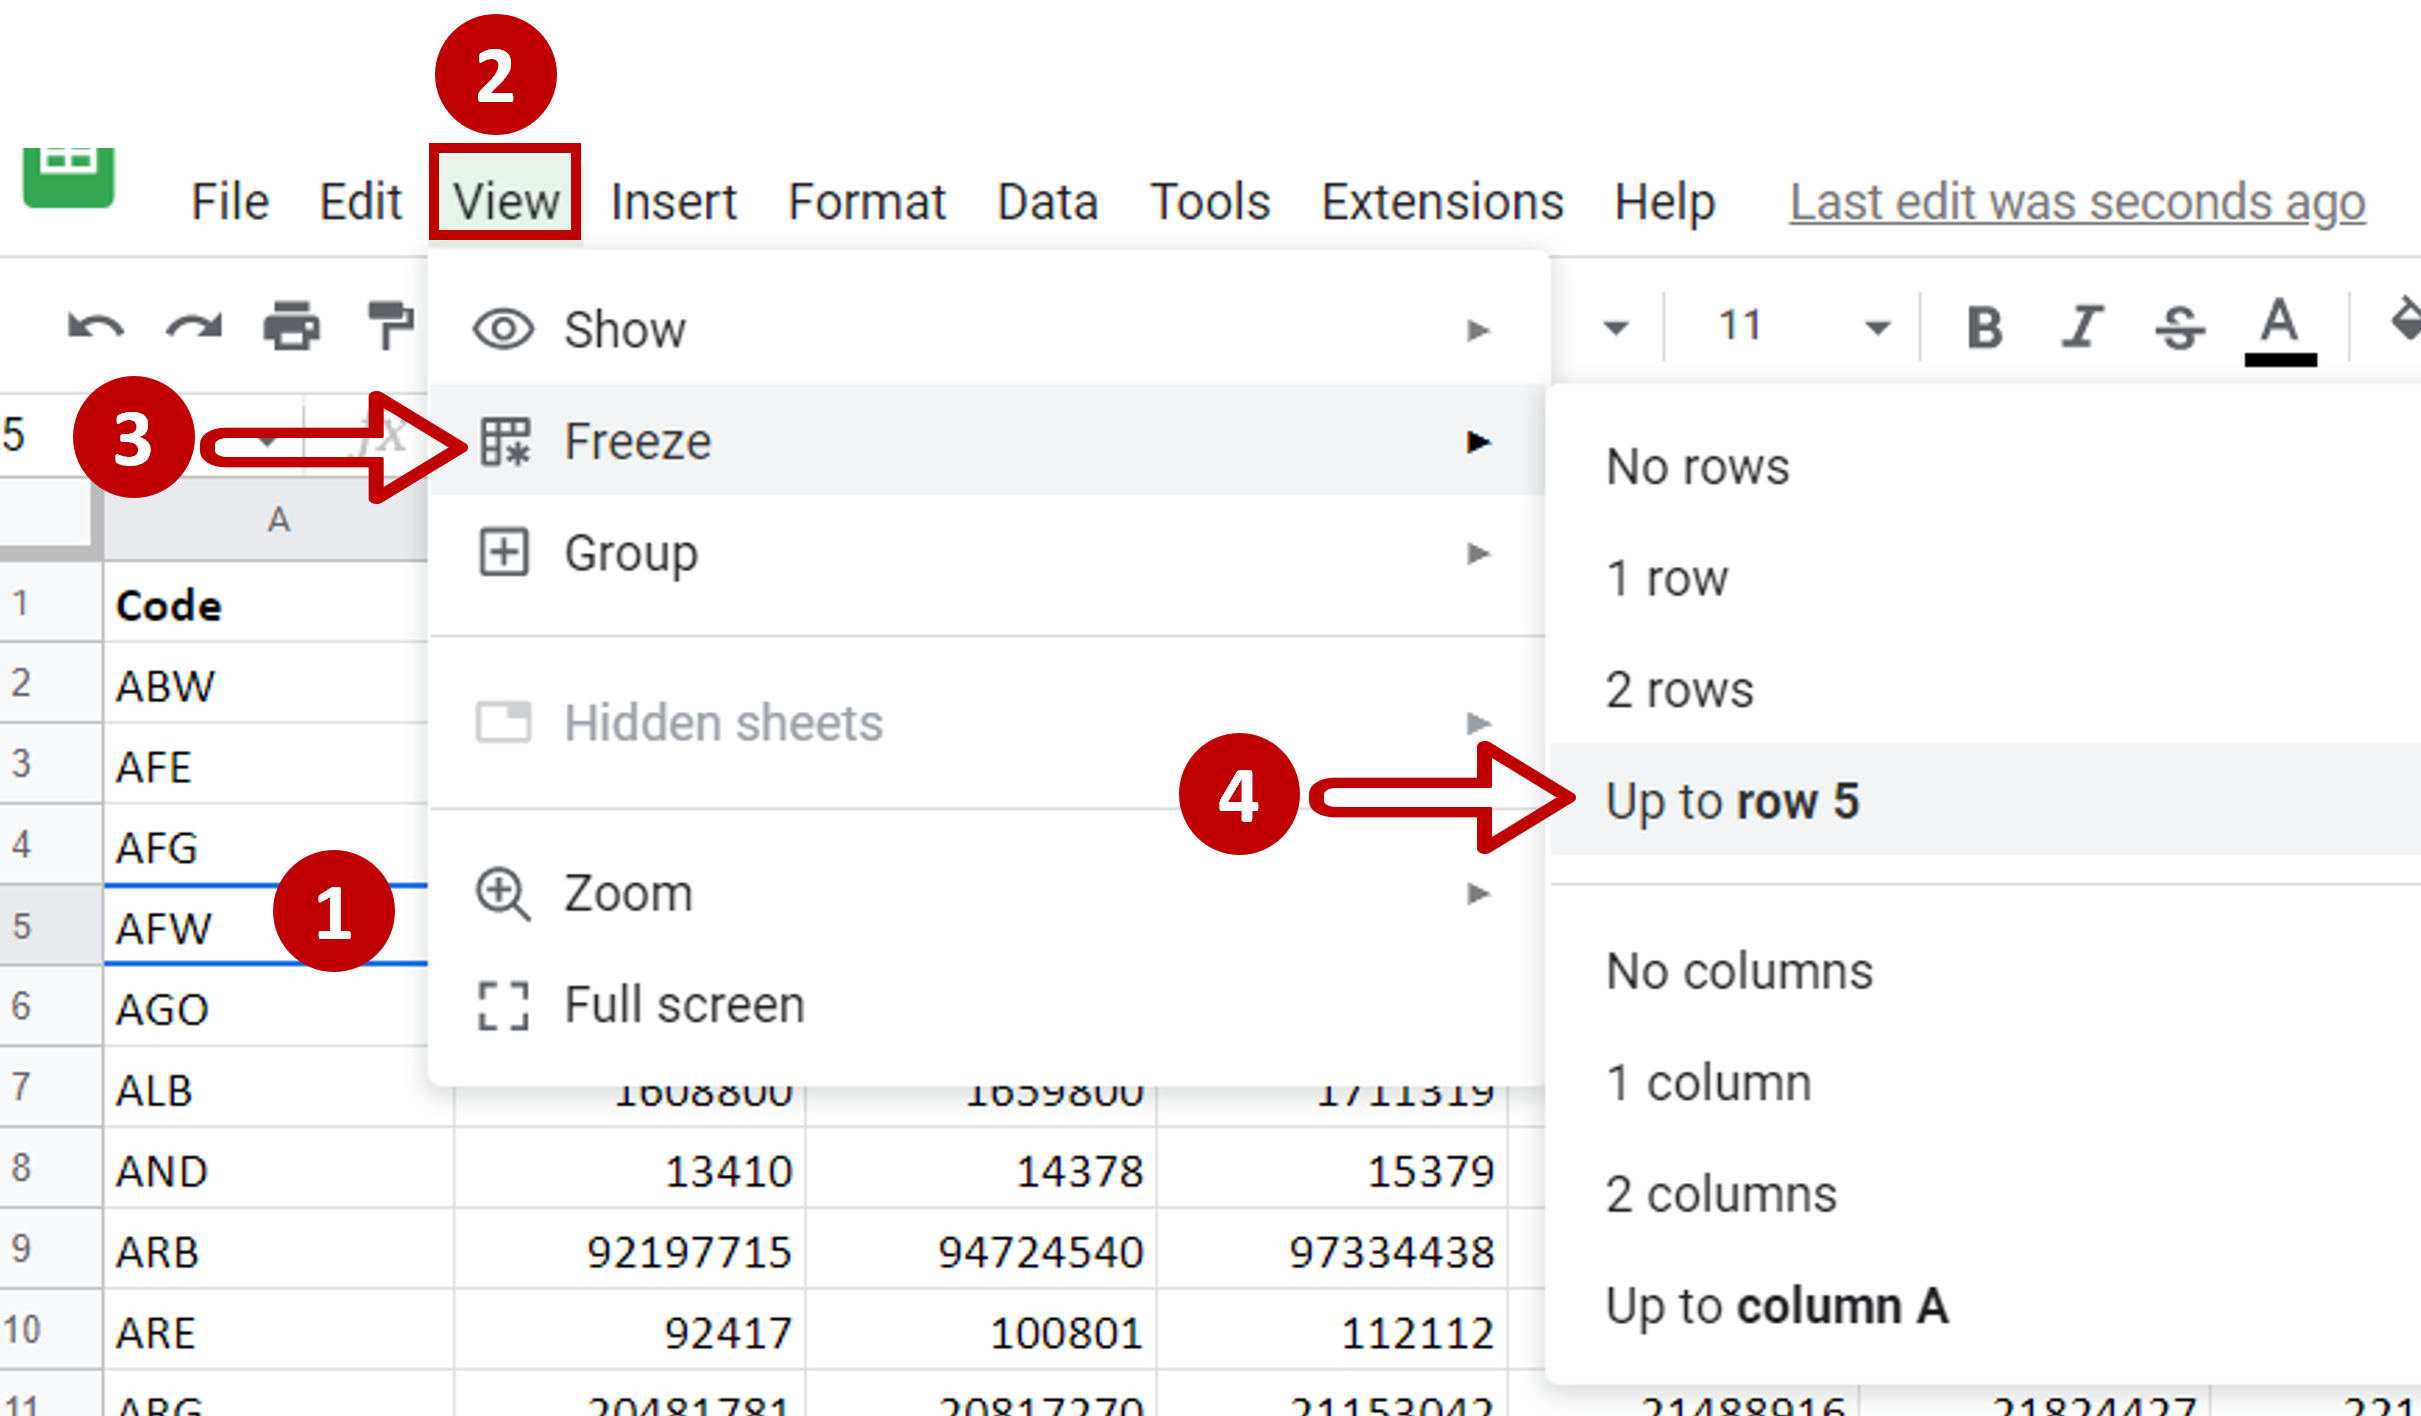
Task: Open the text color picker
Action: pyautogui.click(x=2280, y=331)
